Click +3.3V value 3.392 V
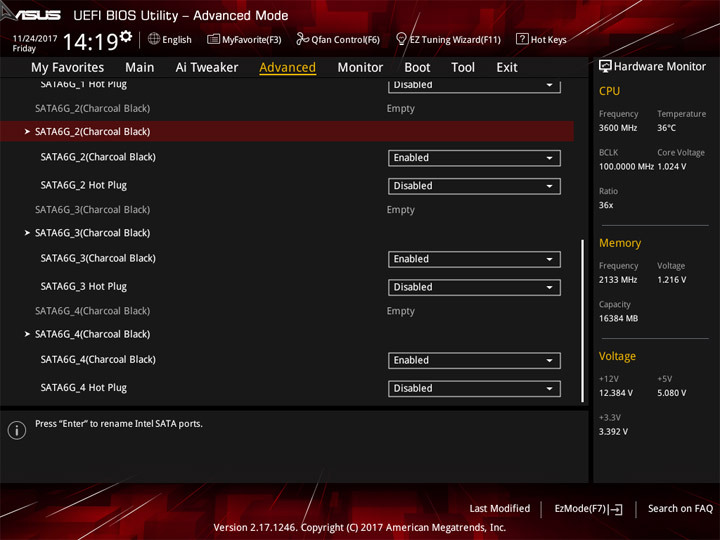The image size is (720, 540). (x=613, y=432)
